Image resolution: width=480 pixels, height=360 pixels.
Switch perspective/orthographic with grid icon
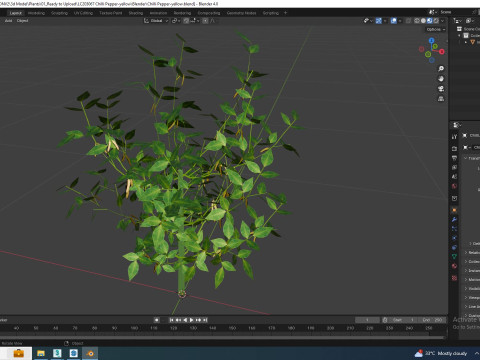pyautogui.click(x=441, y=99)
